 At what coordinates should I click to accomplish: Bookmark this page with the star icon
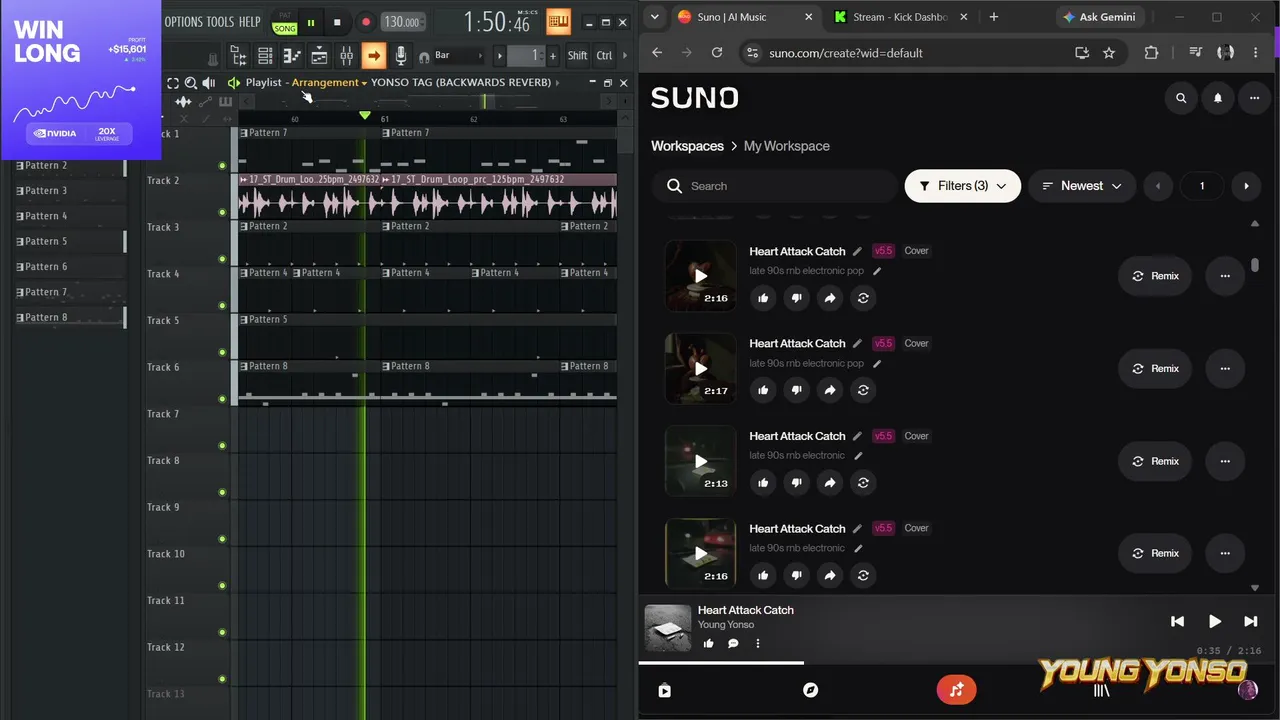tap(1109, 53)
